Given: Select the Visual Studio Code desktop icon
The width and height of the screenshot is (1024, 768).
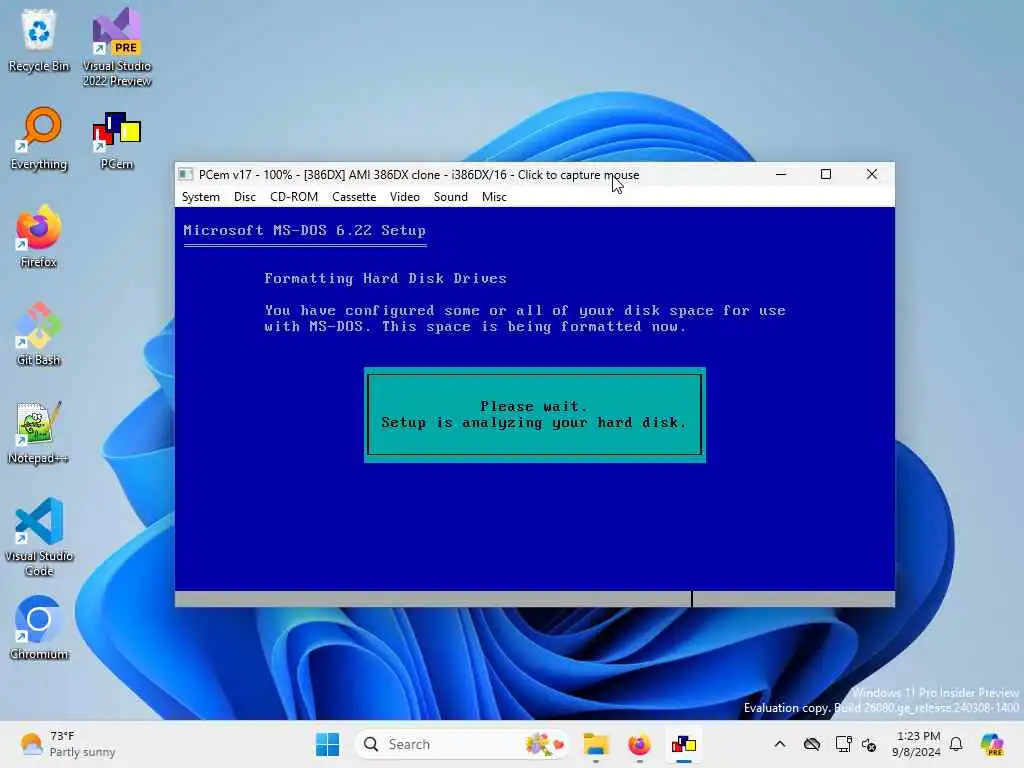Looking at the screenshot, I should (x=39, y=537).
